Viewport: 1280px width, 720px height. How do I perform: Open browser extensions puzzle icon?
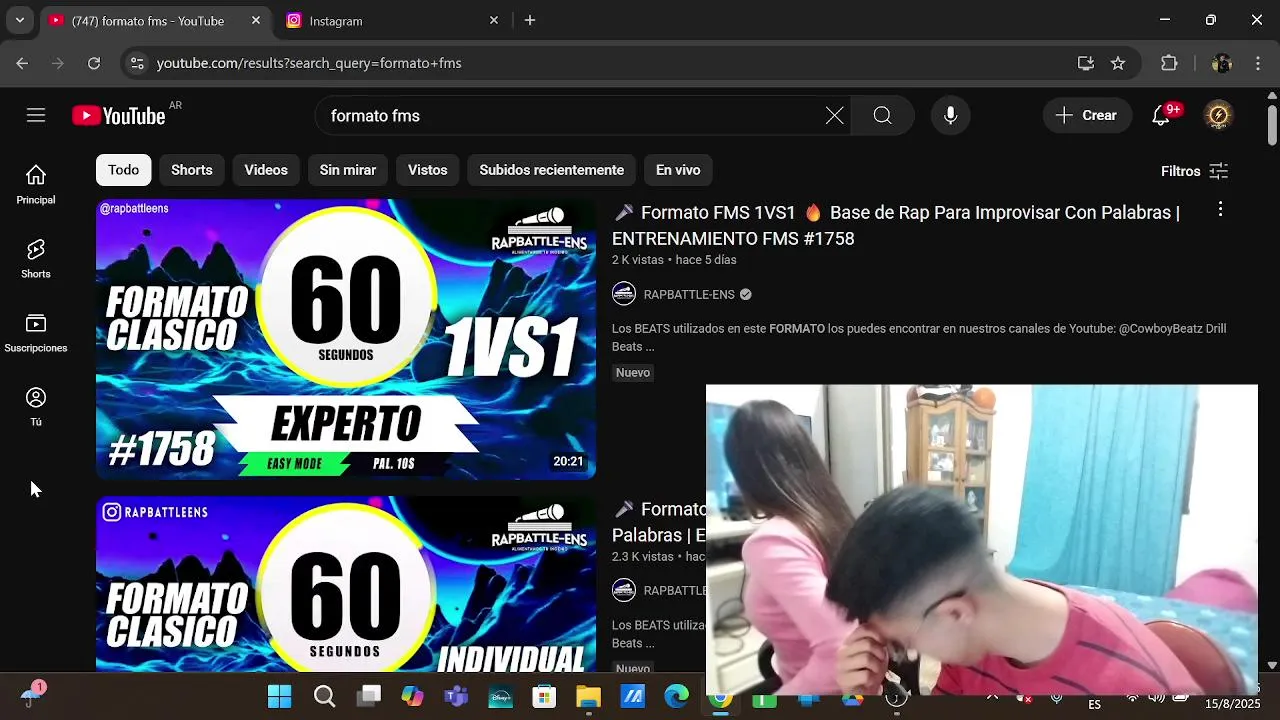click(1169, 63)
